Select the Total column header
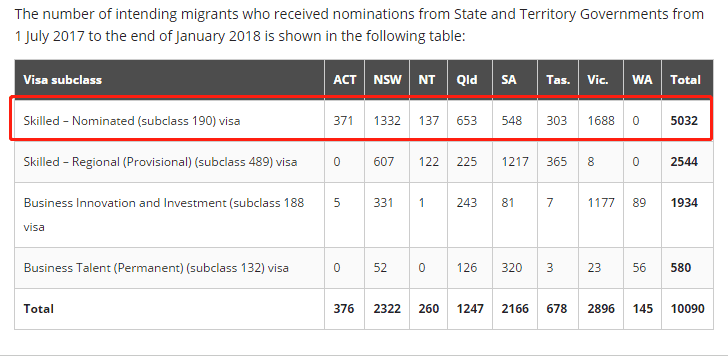The image size is (728, 361). tap(685, 80)
